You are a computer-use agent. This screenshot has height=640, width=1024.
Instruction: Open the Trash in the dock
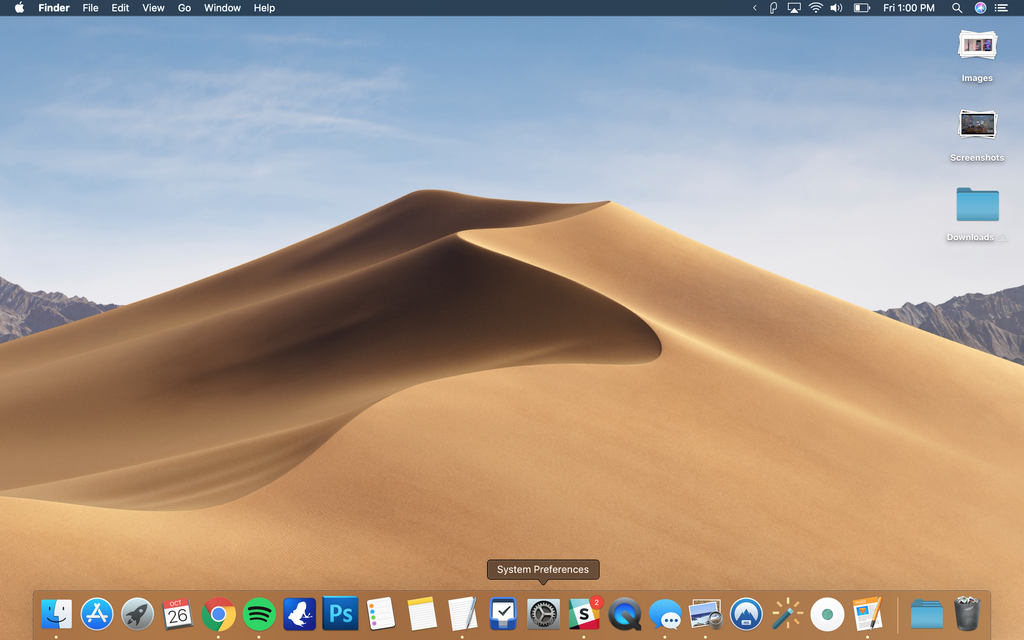(x=967, y=613)
